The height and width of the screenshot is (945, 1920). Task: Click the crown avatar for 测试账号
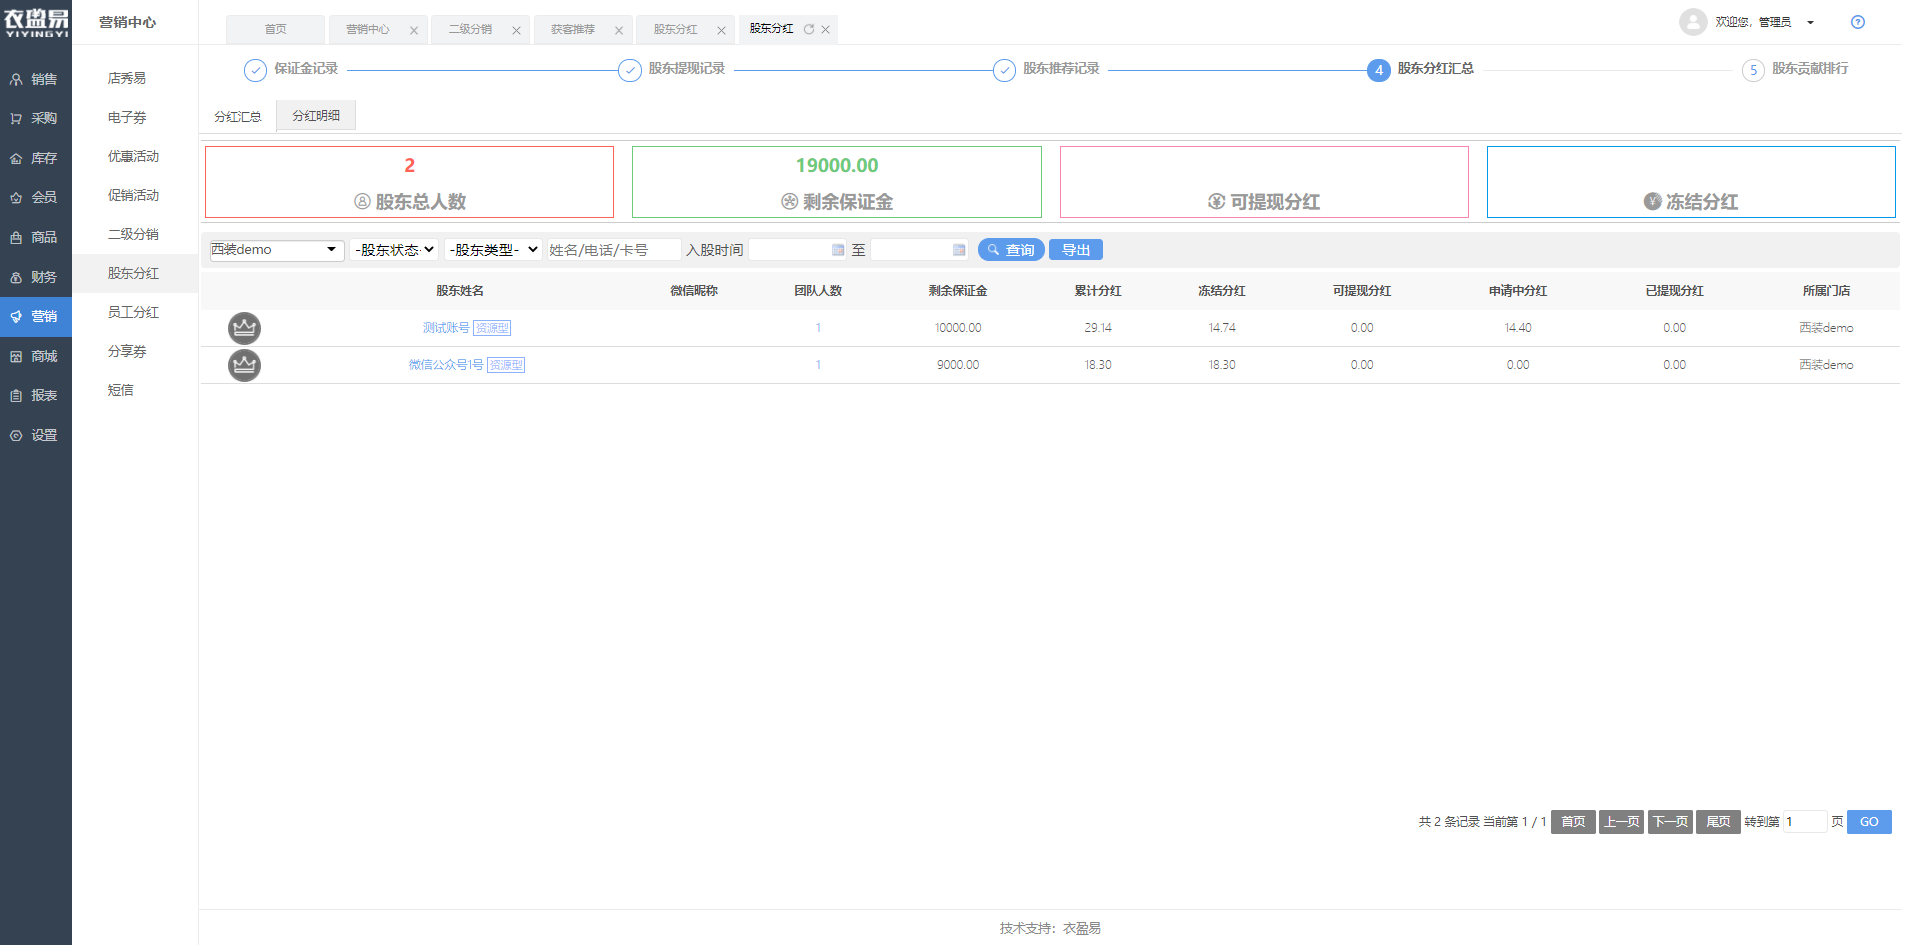[x=244, y=328]
